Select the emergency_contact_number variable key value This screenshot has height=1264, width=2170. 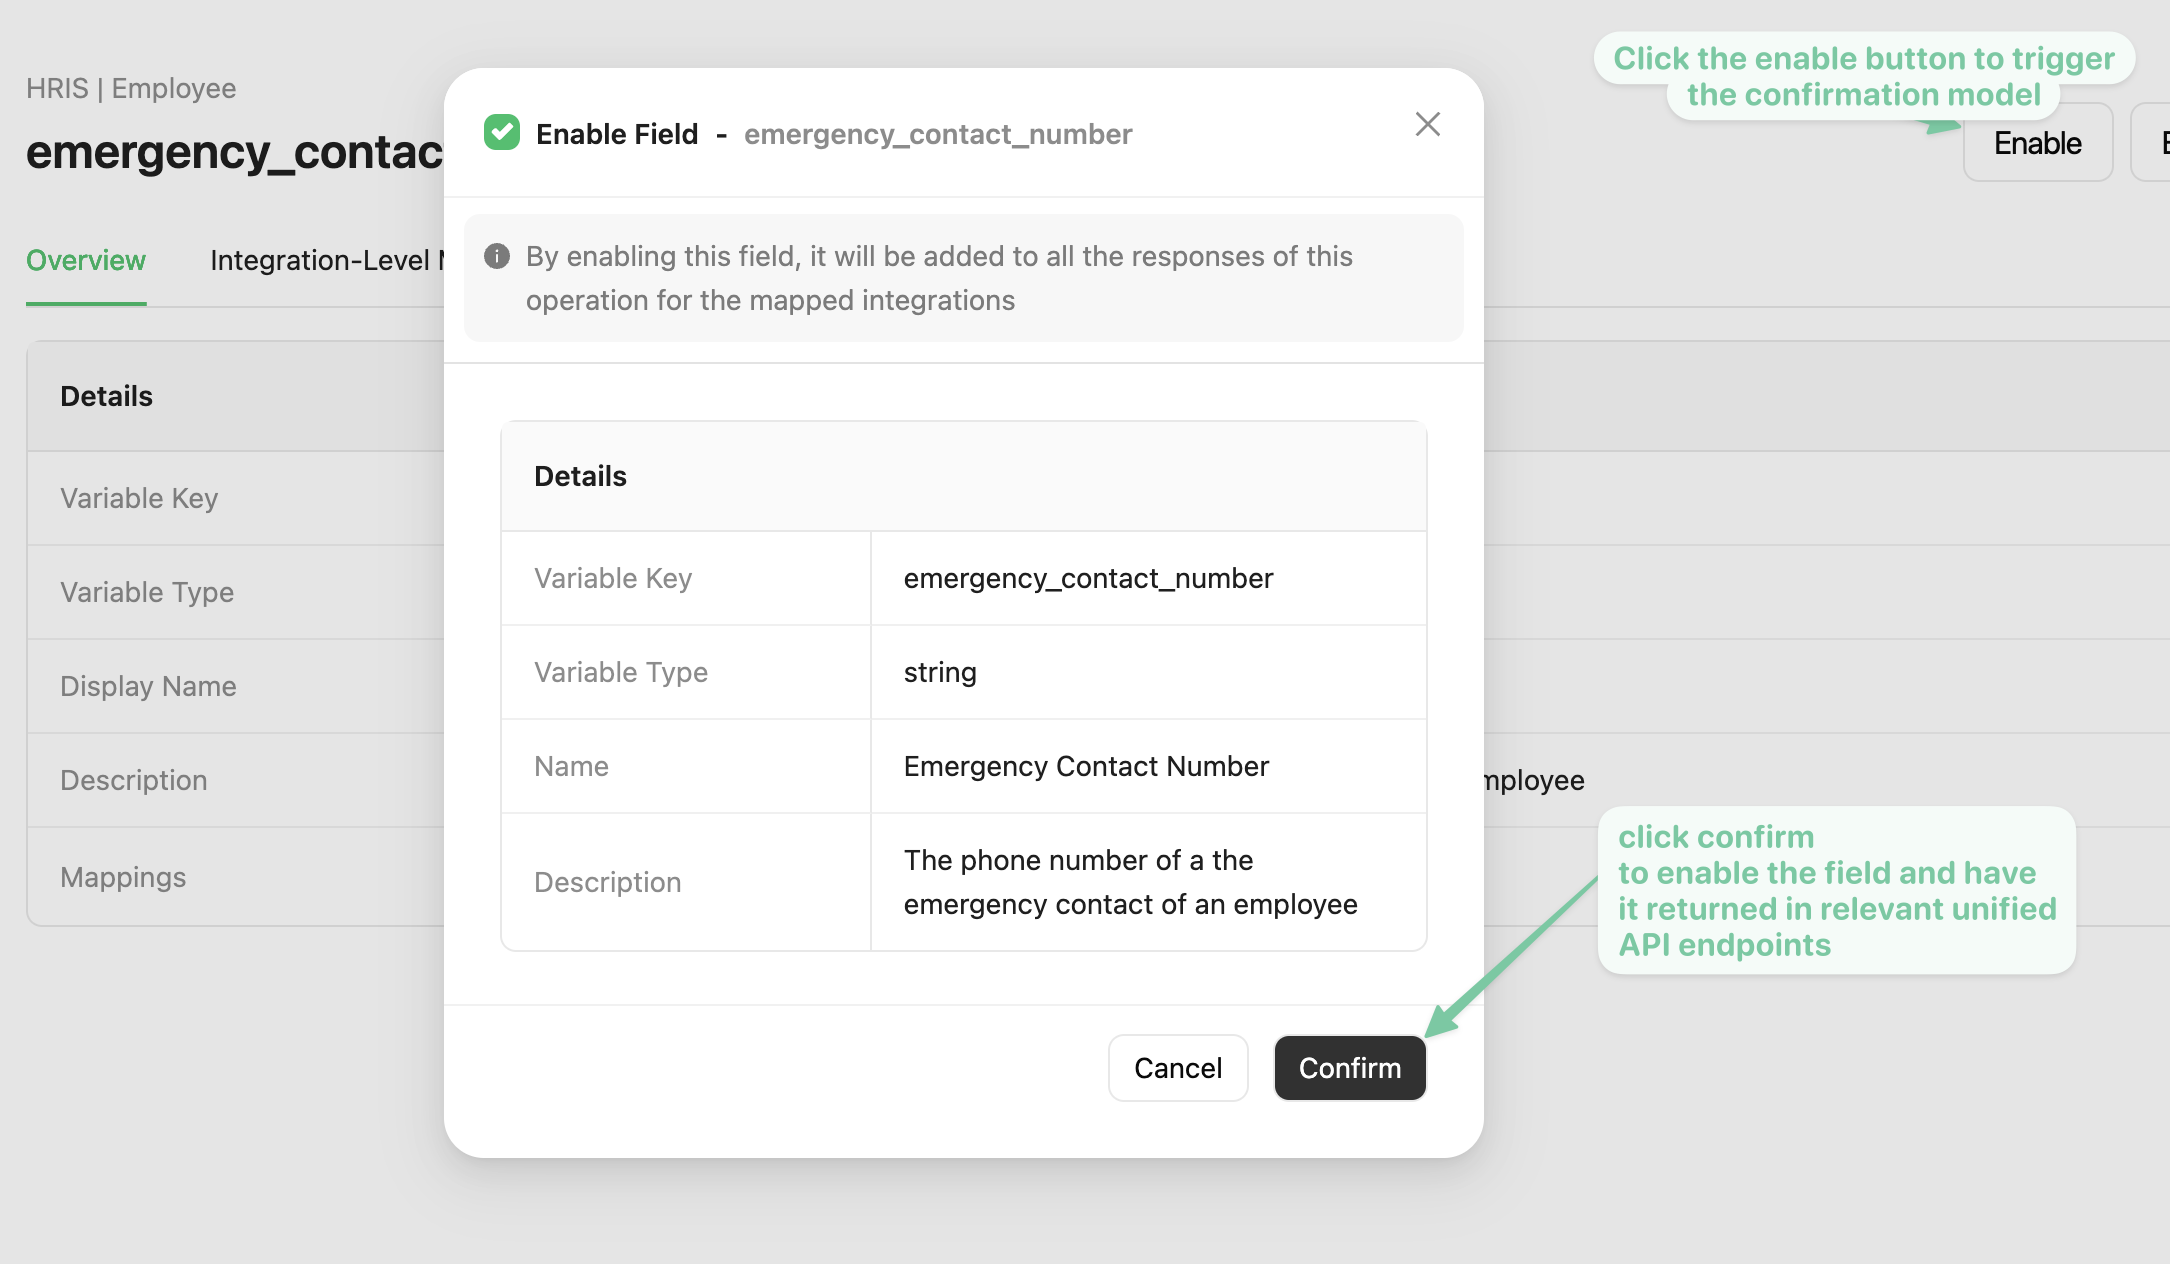point(1088,578)
